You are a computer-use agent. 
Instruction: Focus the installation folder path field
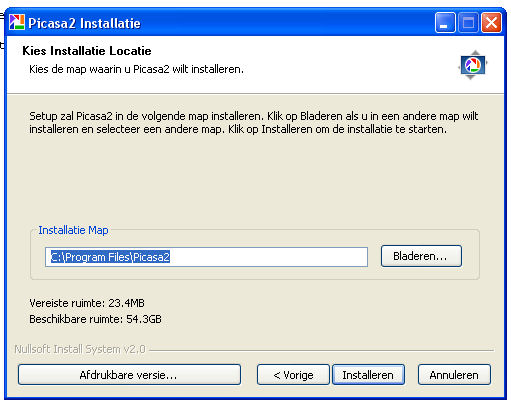point(206,257)
